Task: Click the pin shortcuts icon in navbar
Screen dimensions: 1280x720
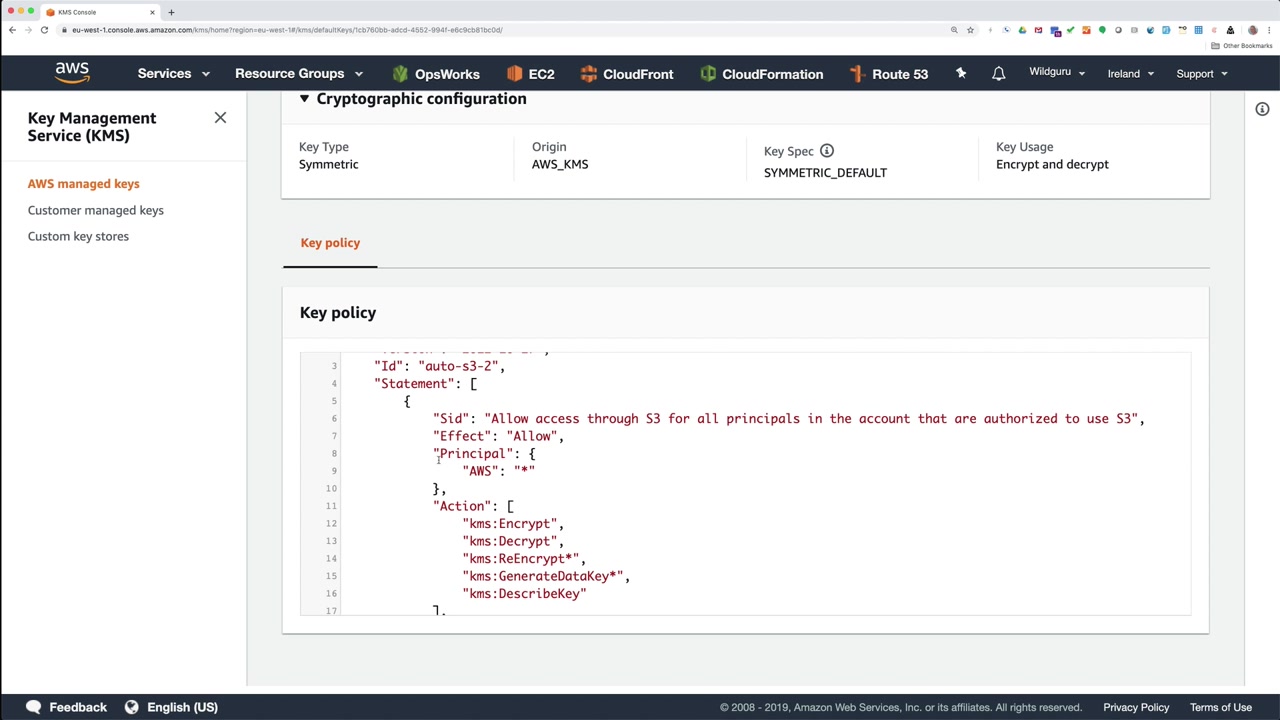Action: (961, 73)
